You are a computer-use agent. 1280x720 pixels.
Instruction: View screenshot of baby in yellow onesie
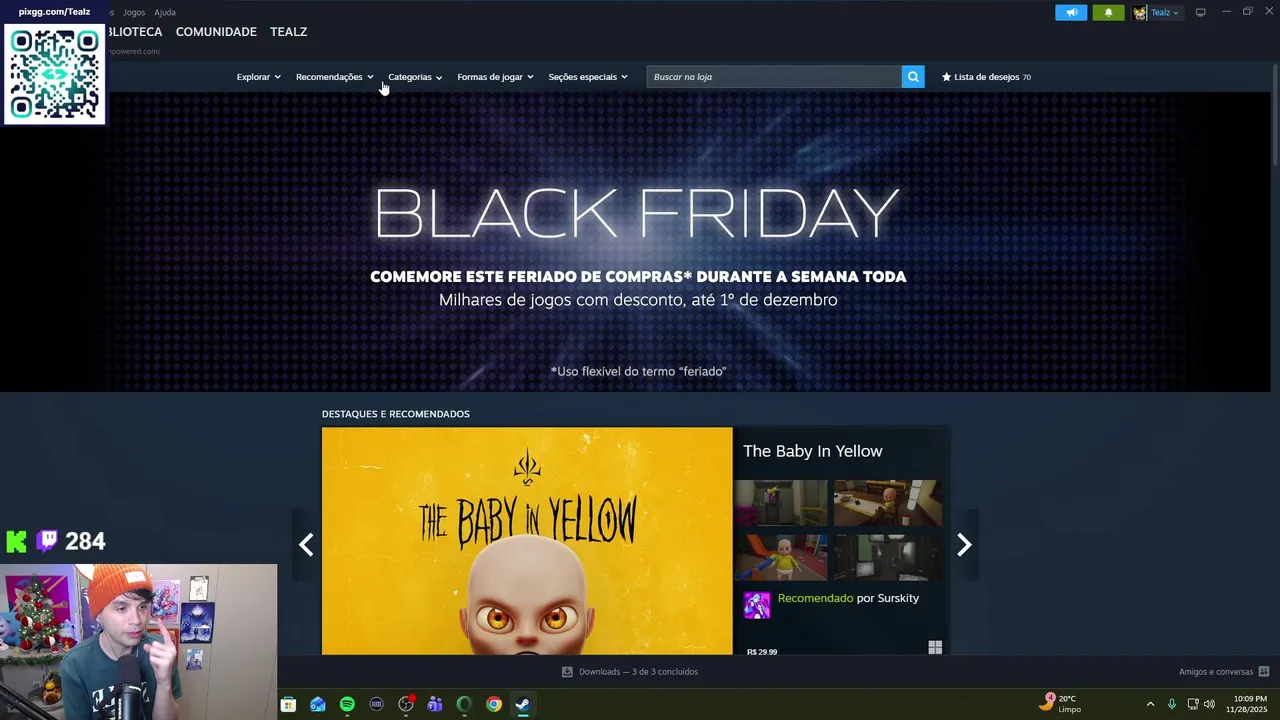[x=781, y=557]
